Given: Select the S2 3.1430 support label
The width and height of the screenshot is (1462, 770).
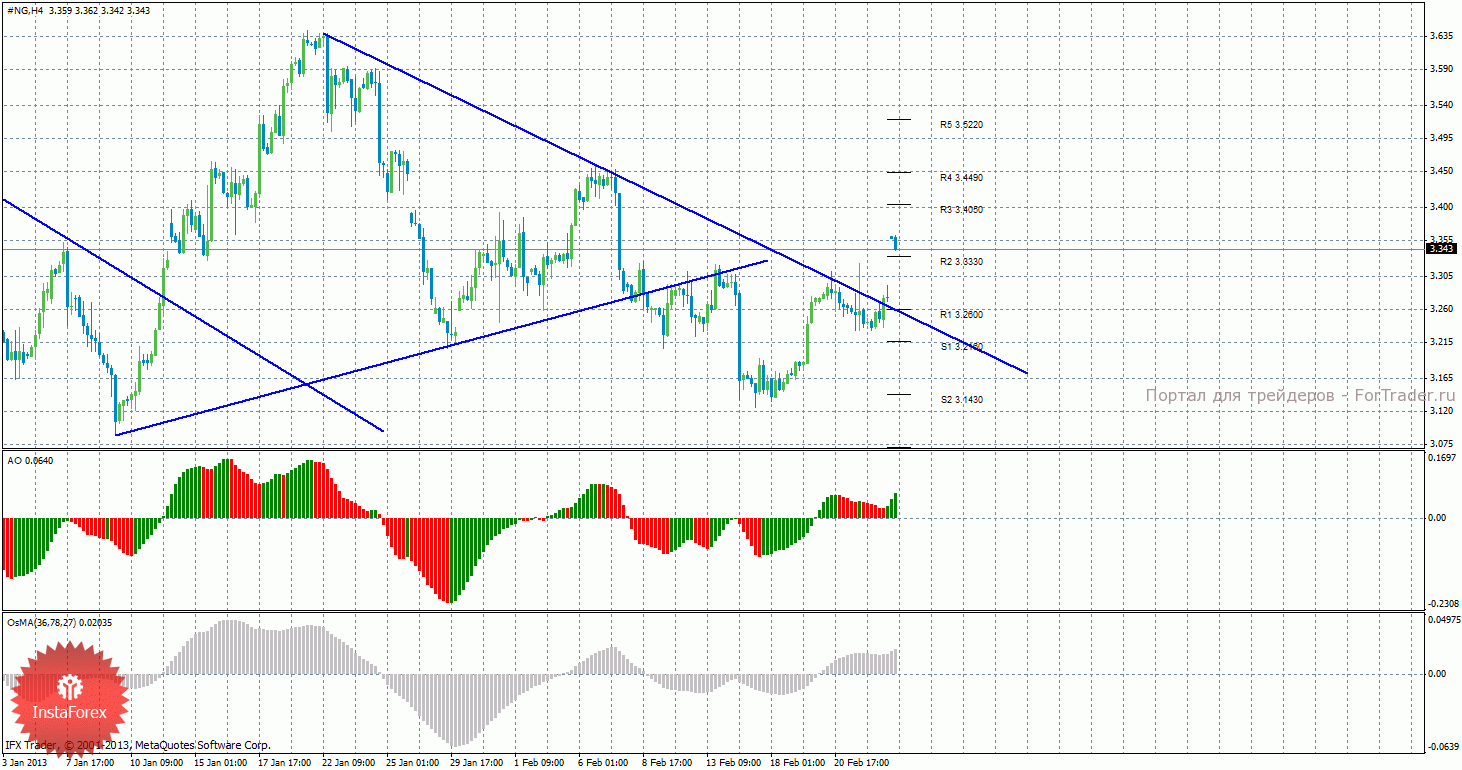Looking at the screenshot, I should (x=961, y=399).
